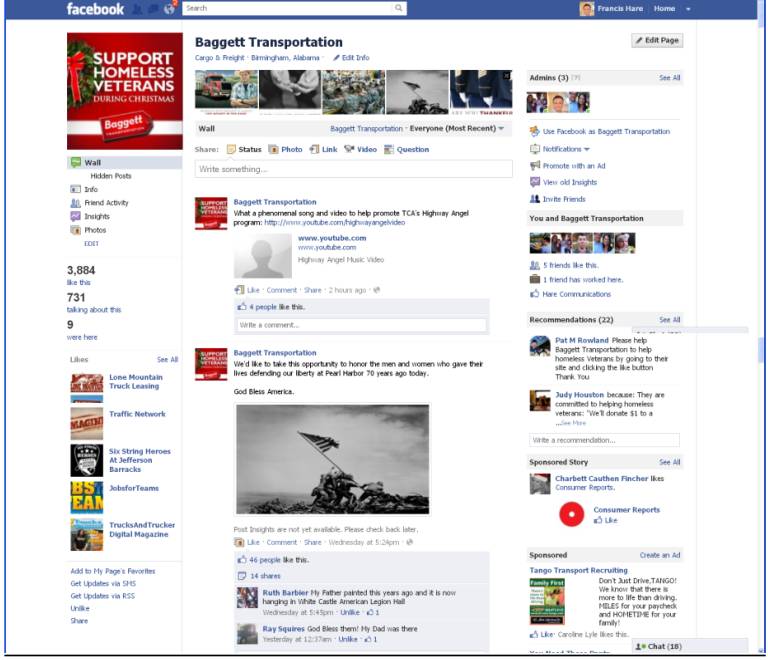Viewport: 768px width, 660px height.
Task: Open the large Iwo Jima flag photo
Action: 333,459
